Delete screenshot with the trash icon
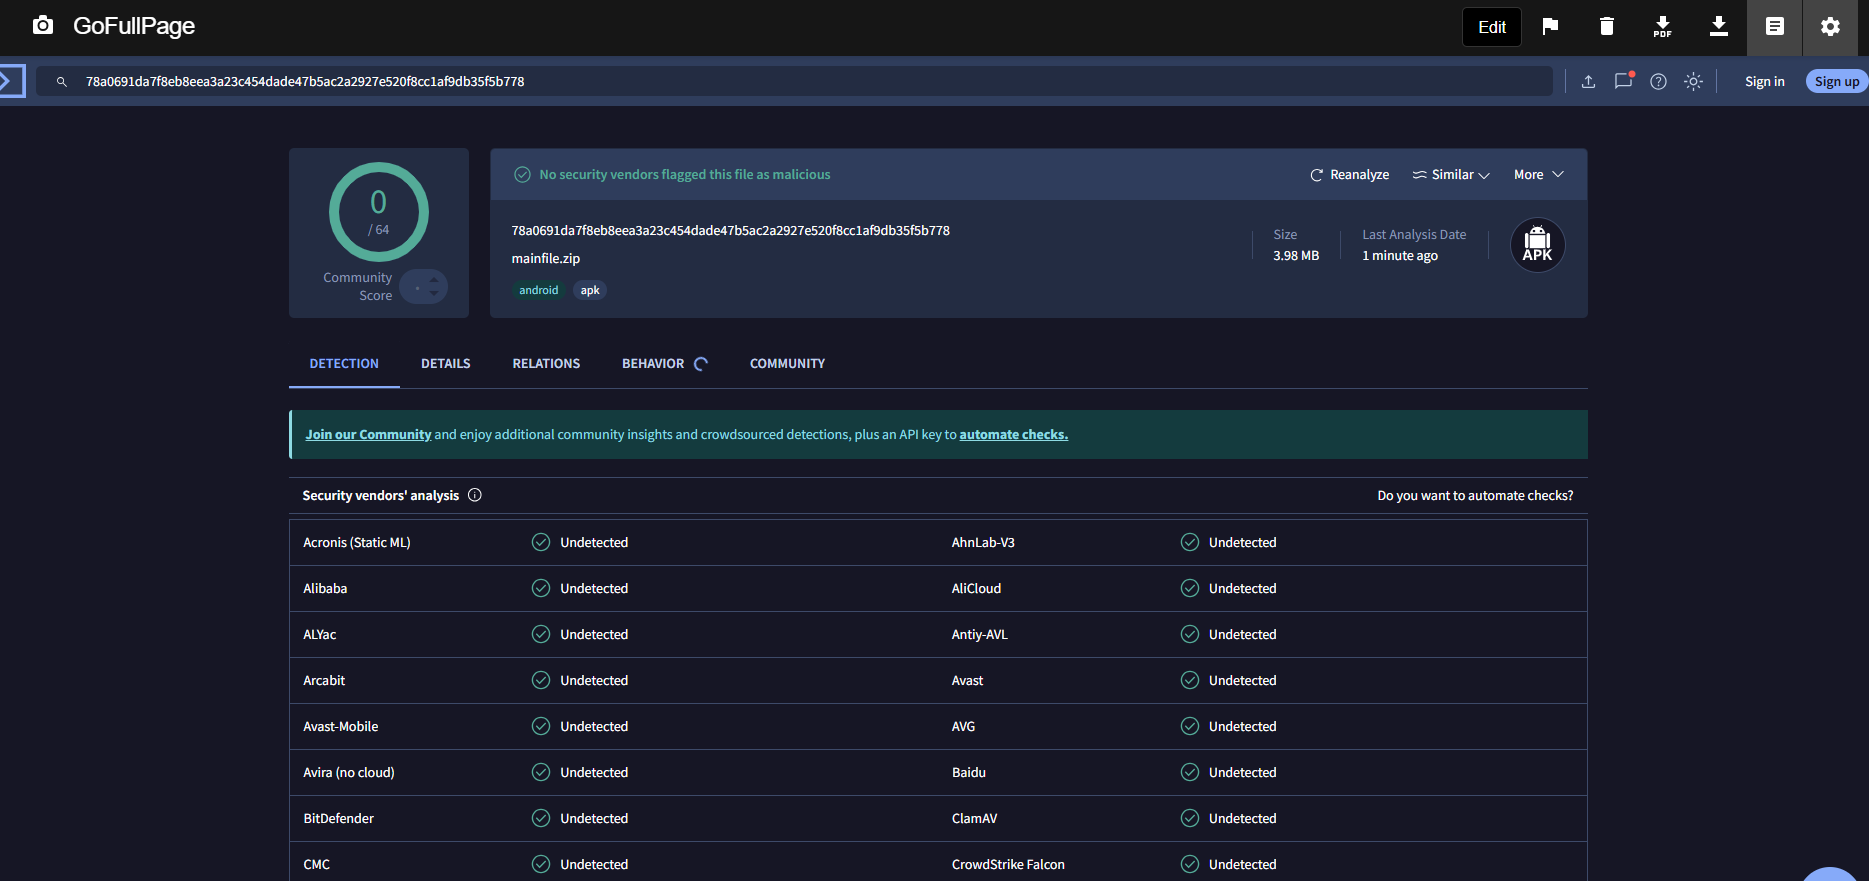This screenshot has height=881, width=1869. [1606, 26]
